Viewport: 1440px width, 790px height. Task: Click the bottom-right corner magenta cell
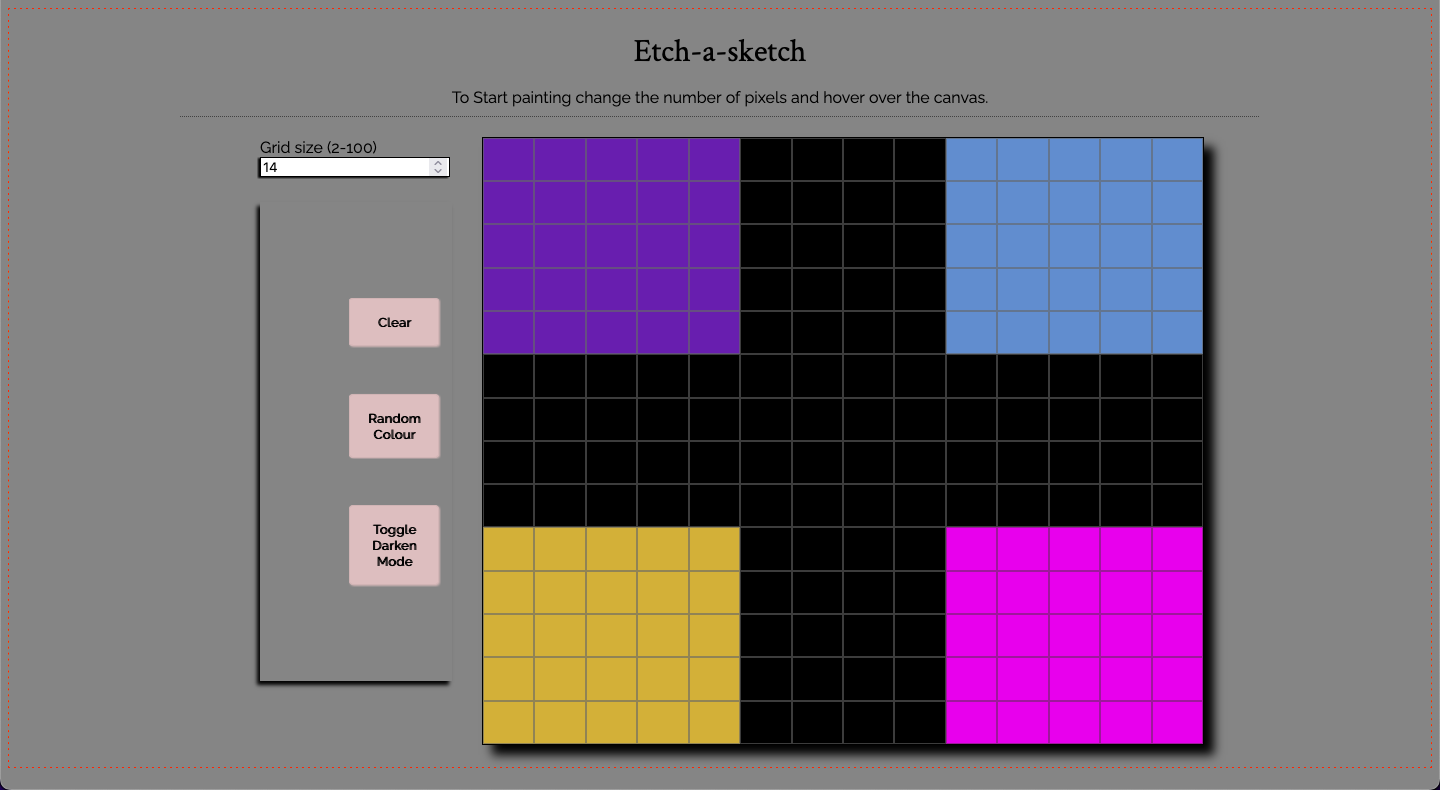1177,722
